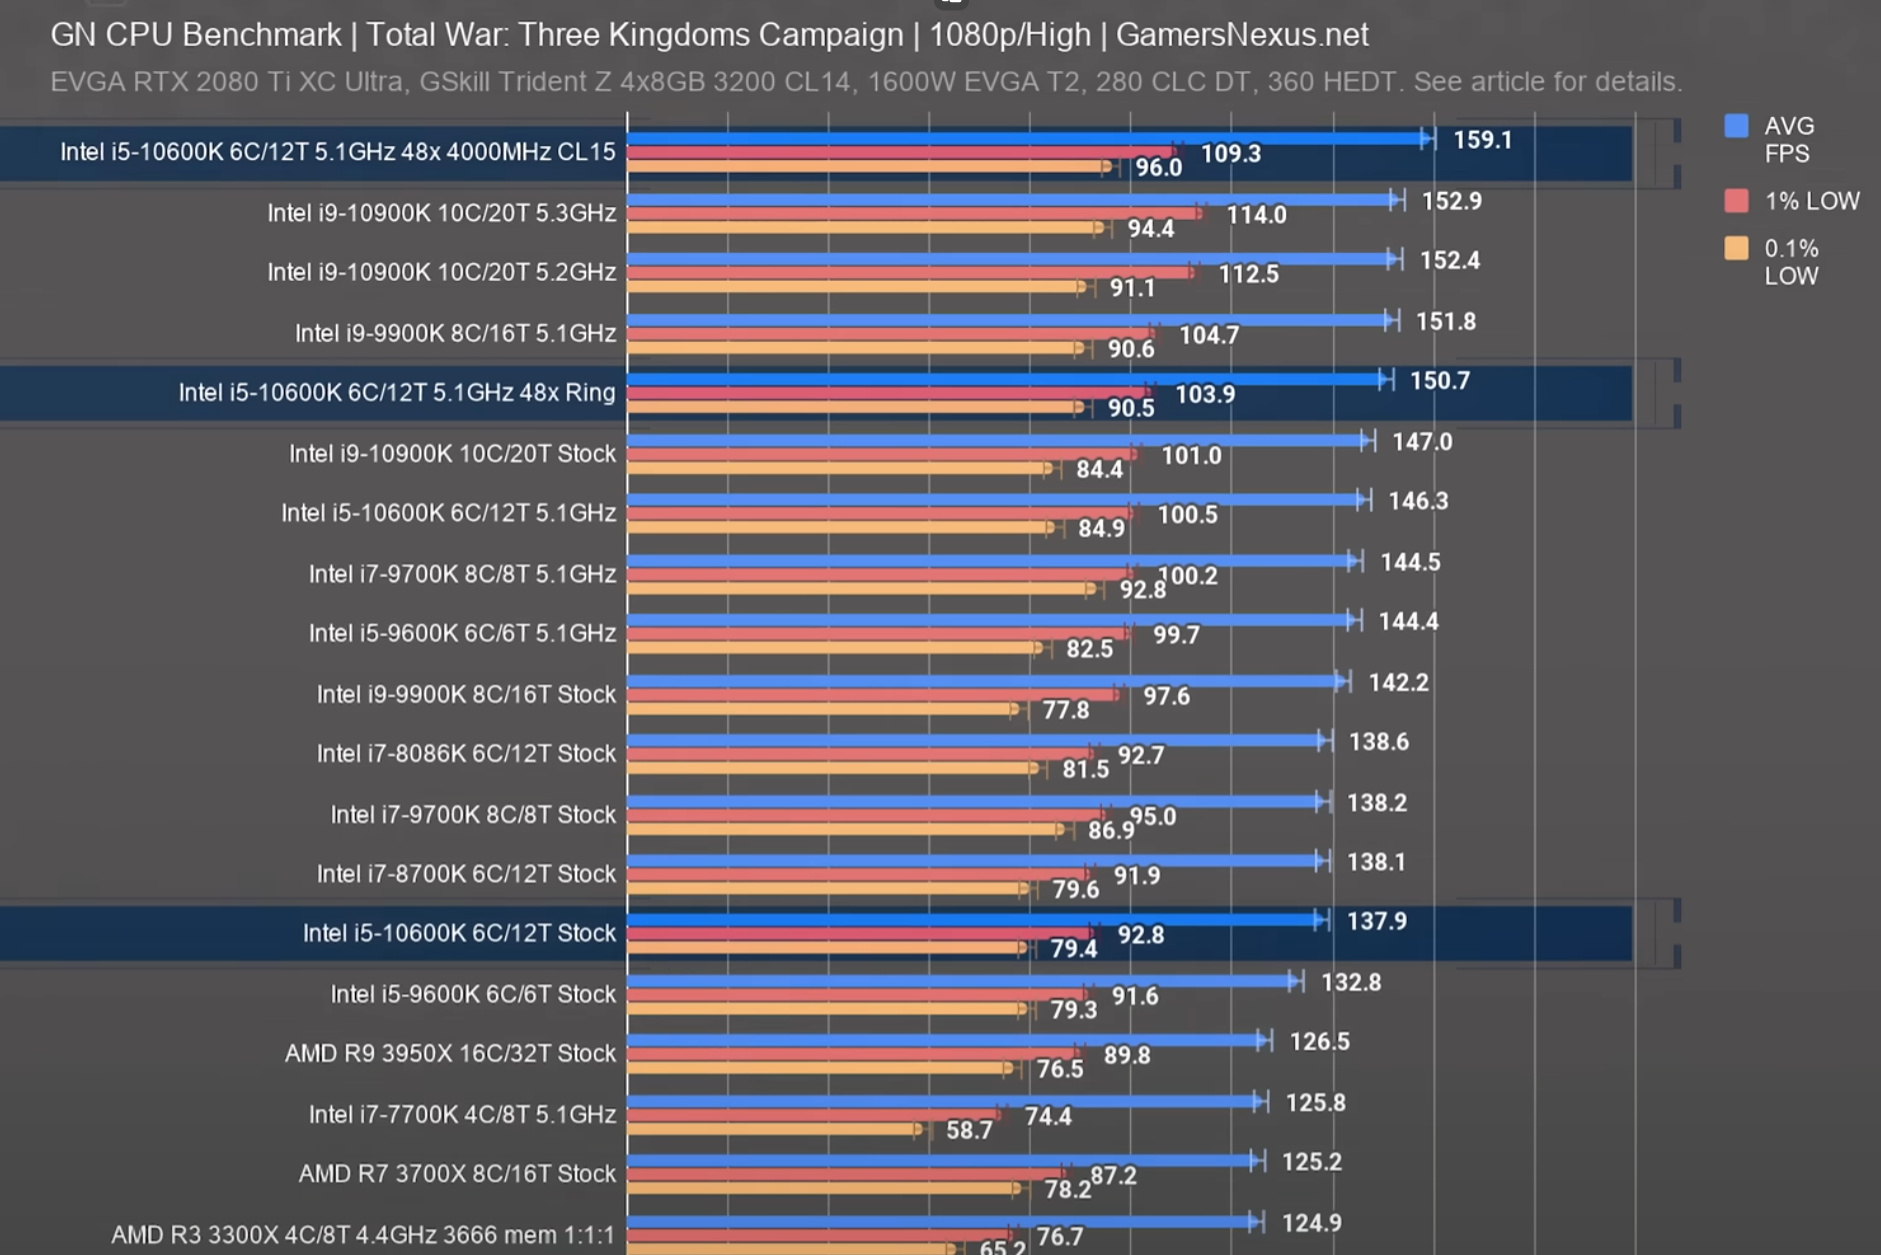The height and width of the screenshot is (1255, 1881).
Task: Click the 125.2 average FPS value
Action: [1311, 1162]
